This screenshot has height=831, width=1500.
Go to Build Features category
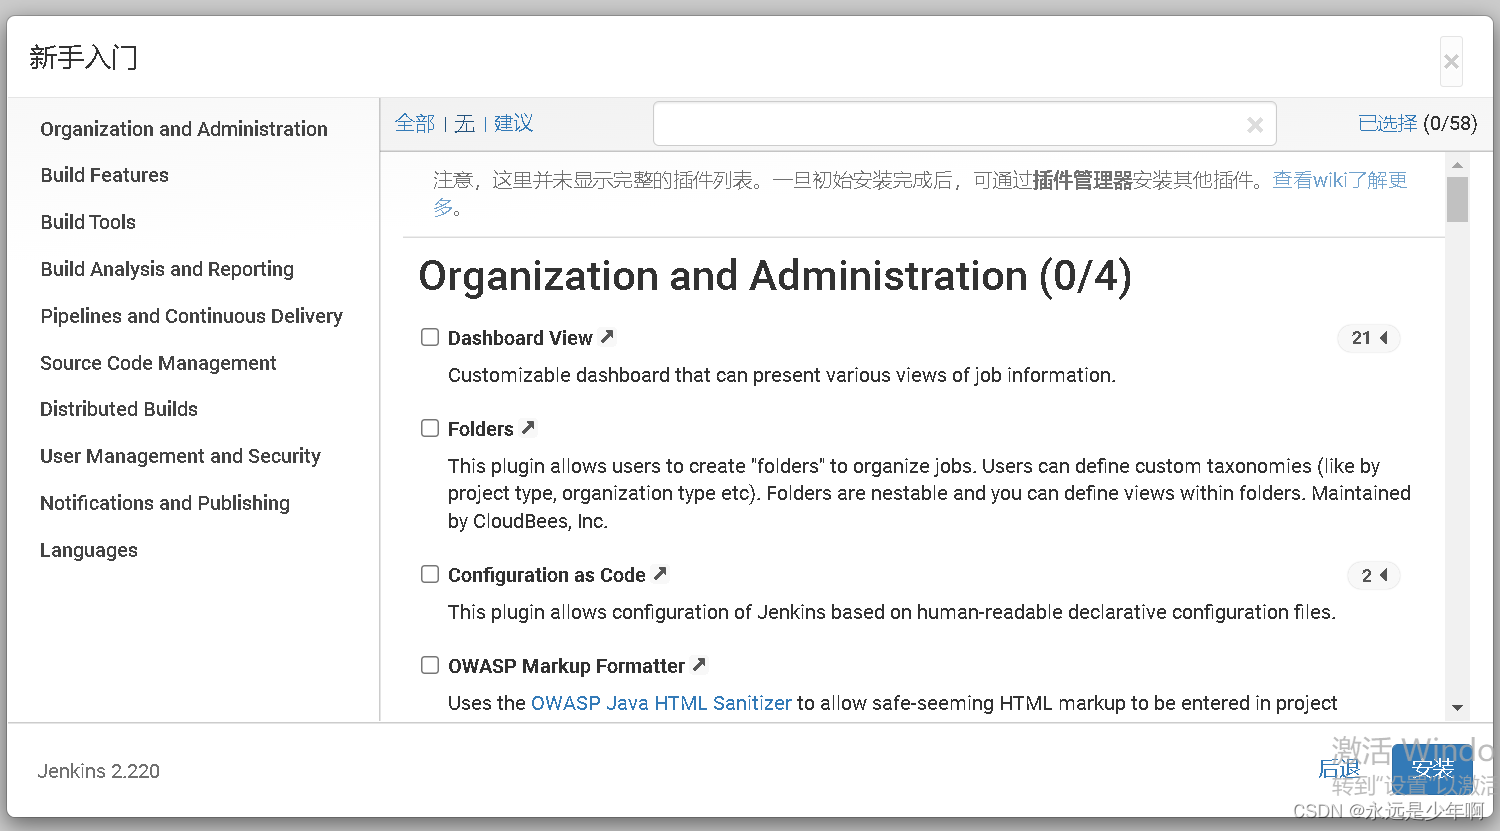pyautogui.click(x=105, y=175)
